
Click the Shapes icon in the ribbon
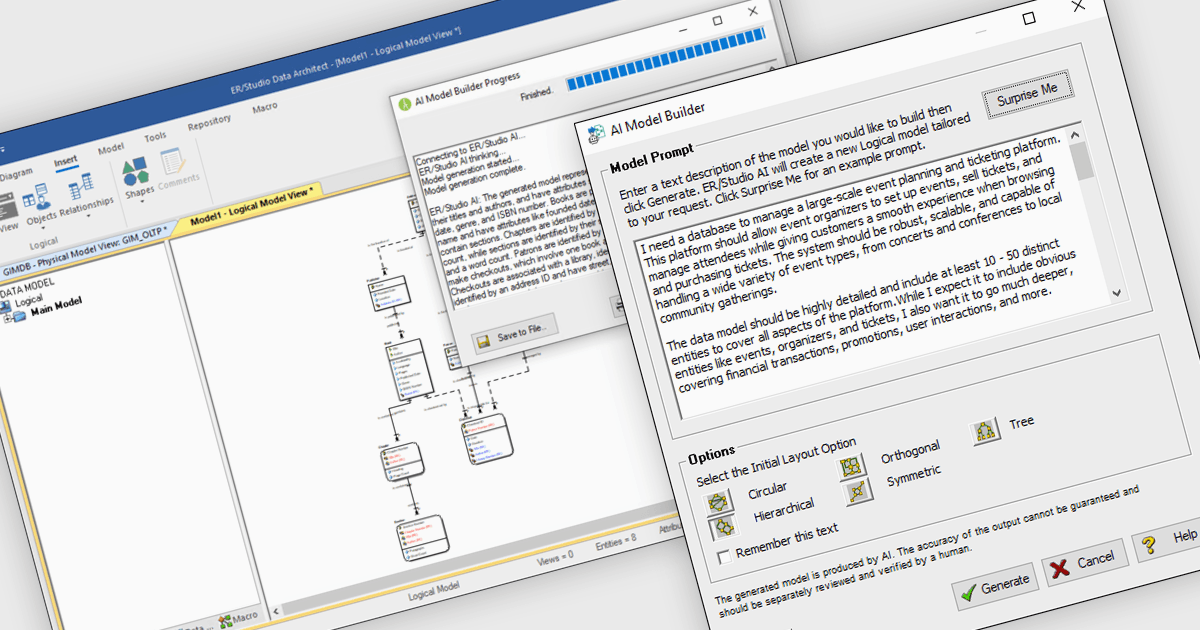138,173
